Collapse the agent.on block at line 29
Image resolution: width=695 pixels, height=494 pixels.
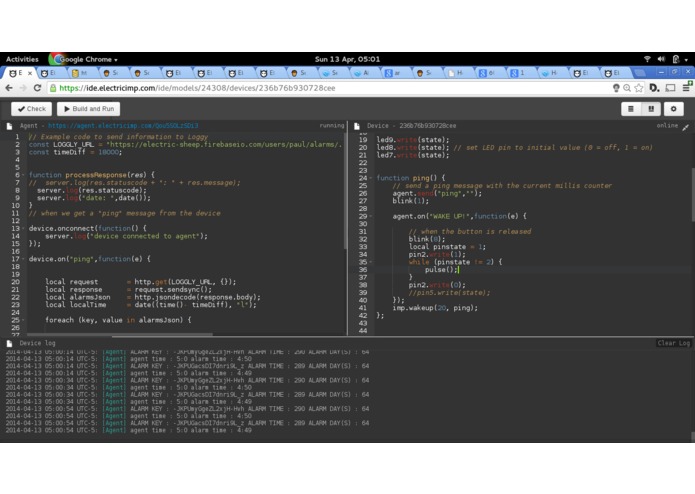pos(371,217)
